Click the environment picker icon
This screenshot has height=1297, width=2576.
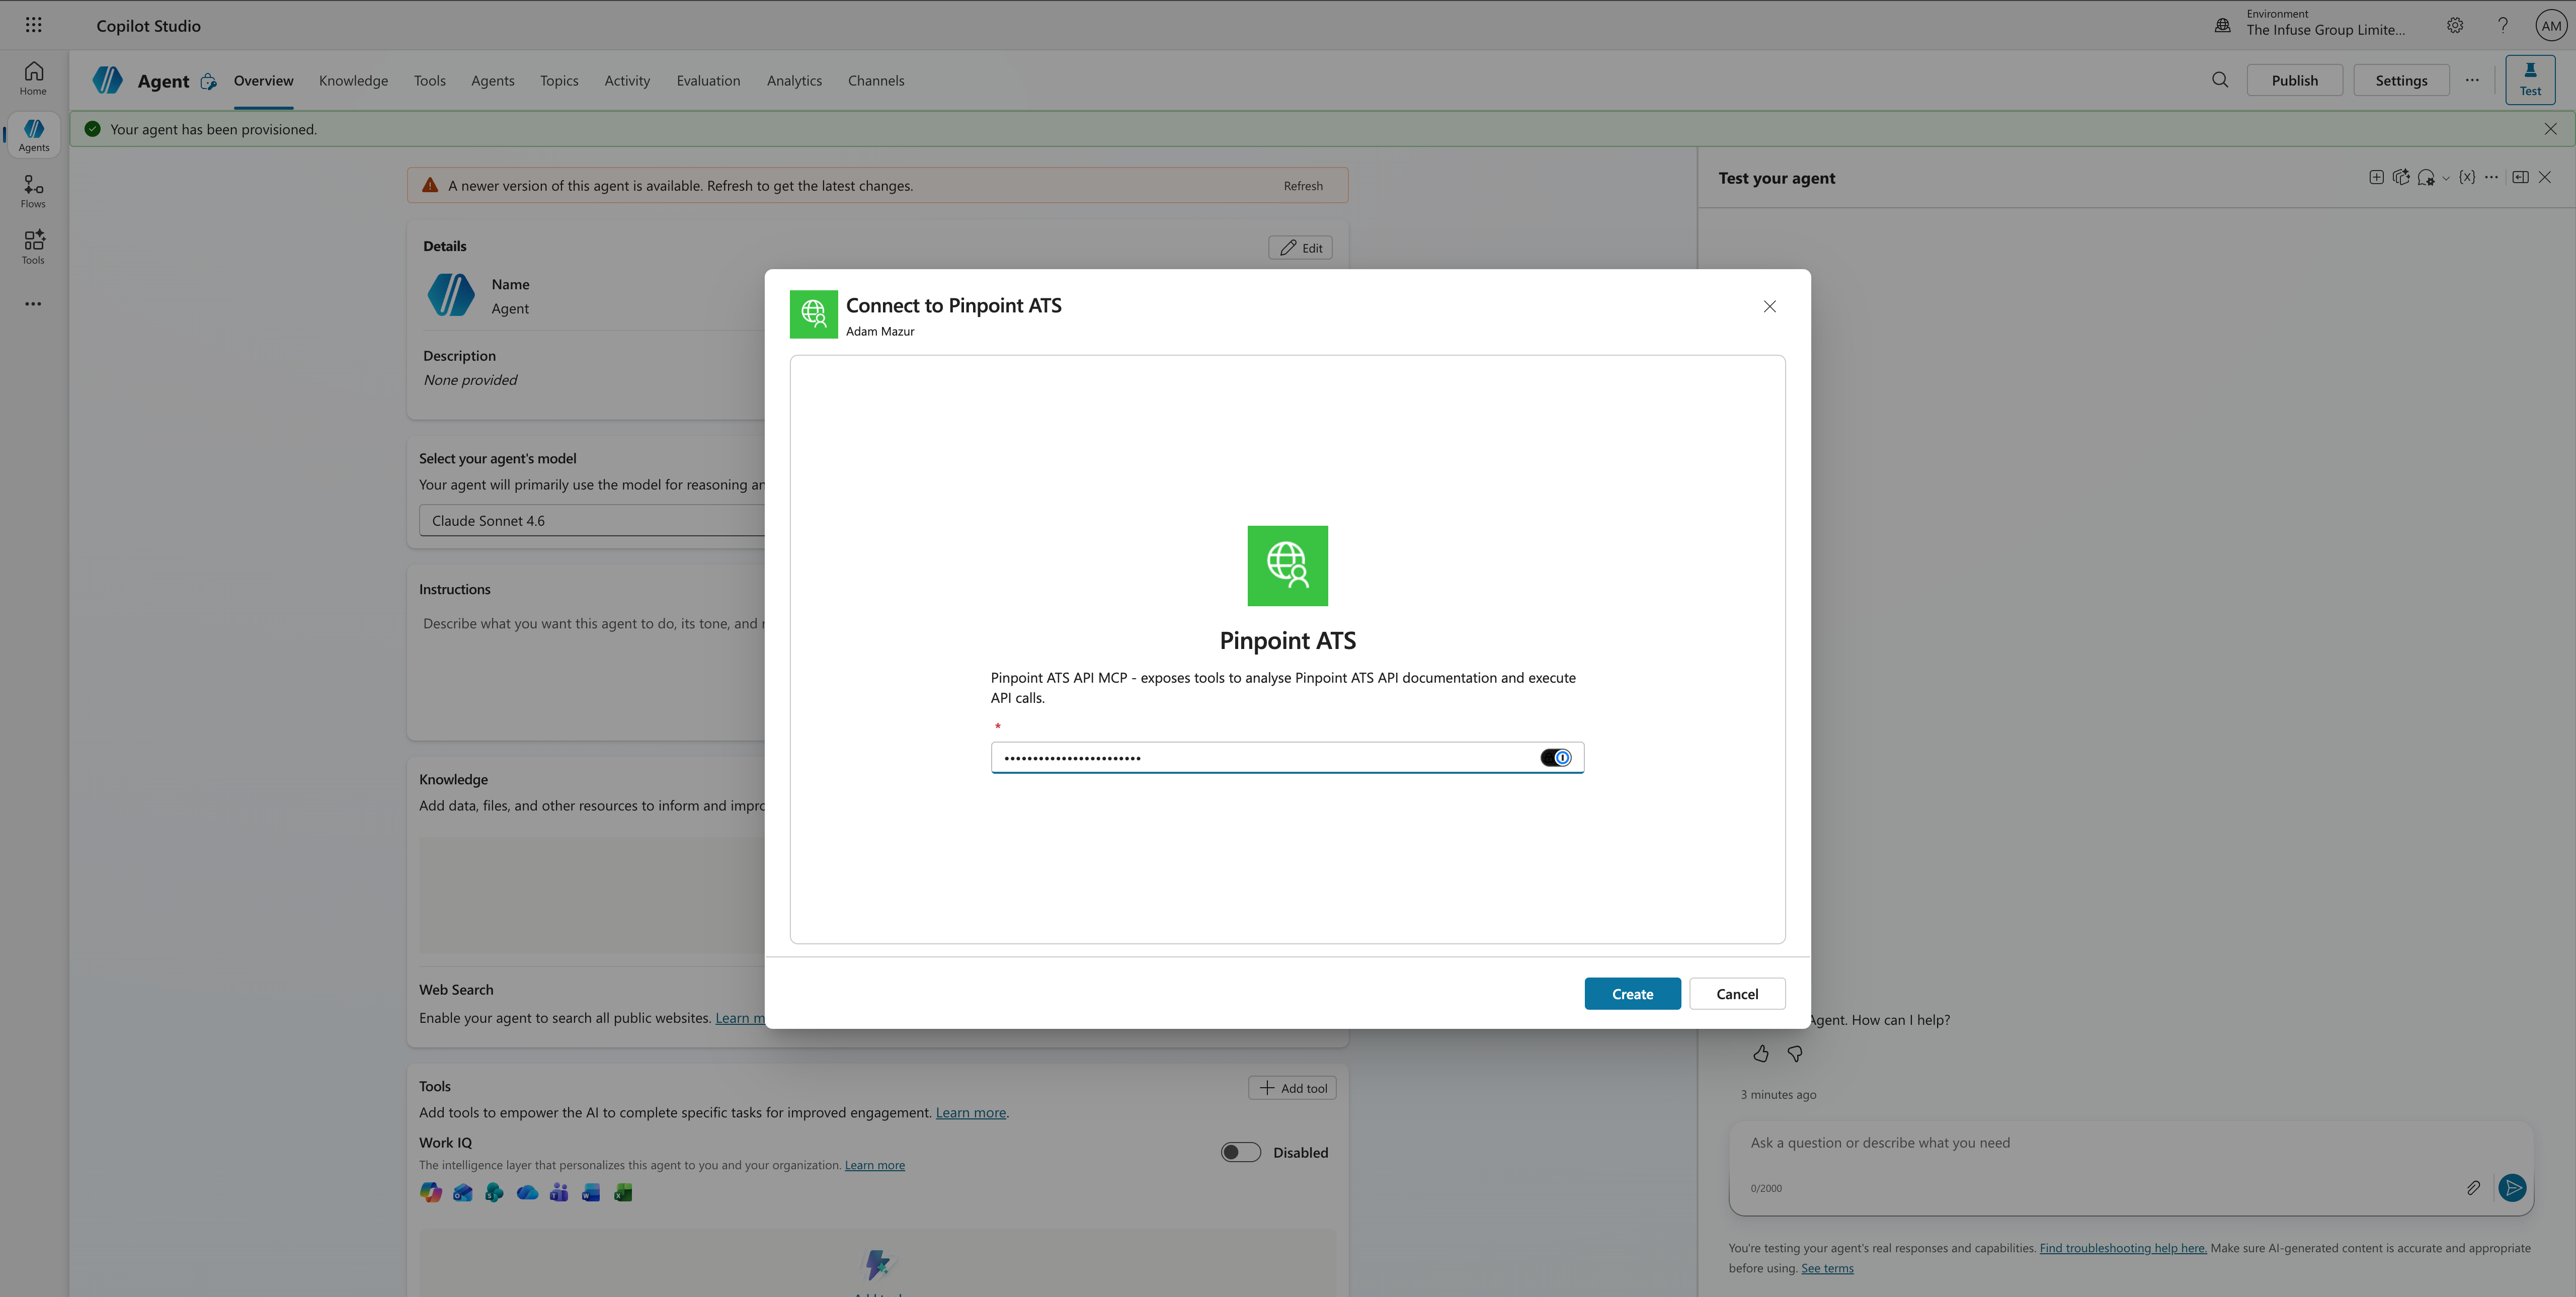click(x=2222, y=25)
